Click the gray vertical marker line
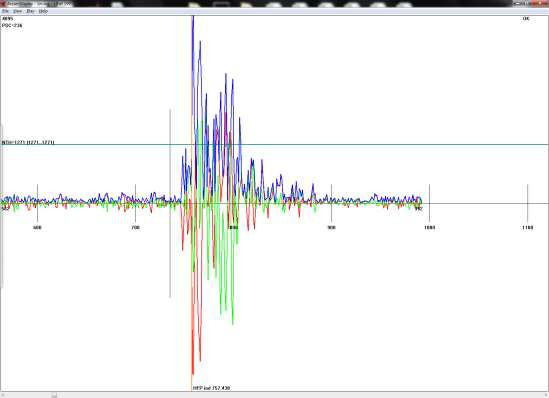Screen dimensions: 549x398 pyautogui.click(x=170, y=203)
